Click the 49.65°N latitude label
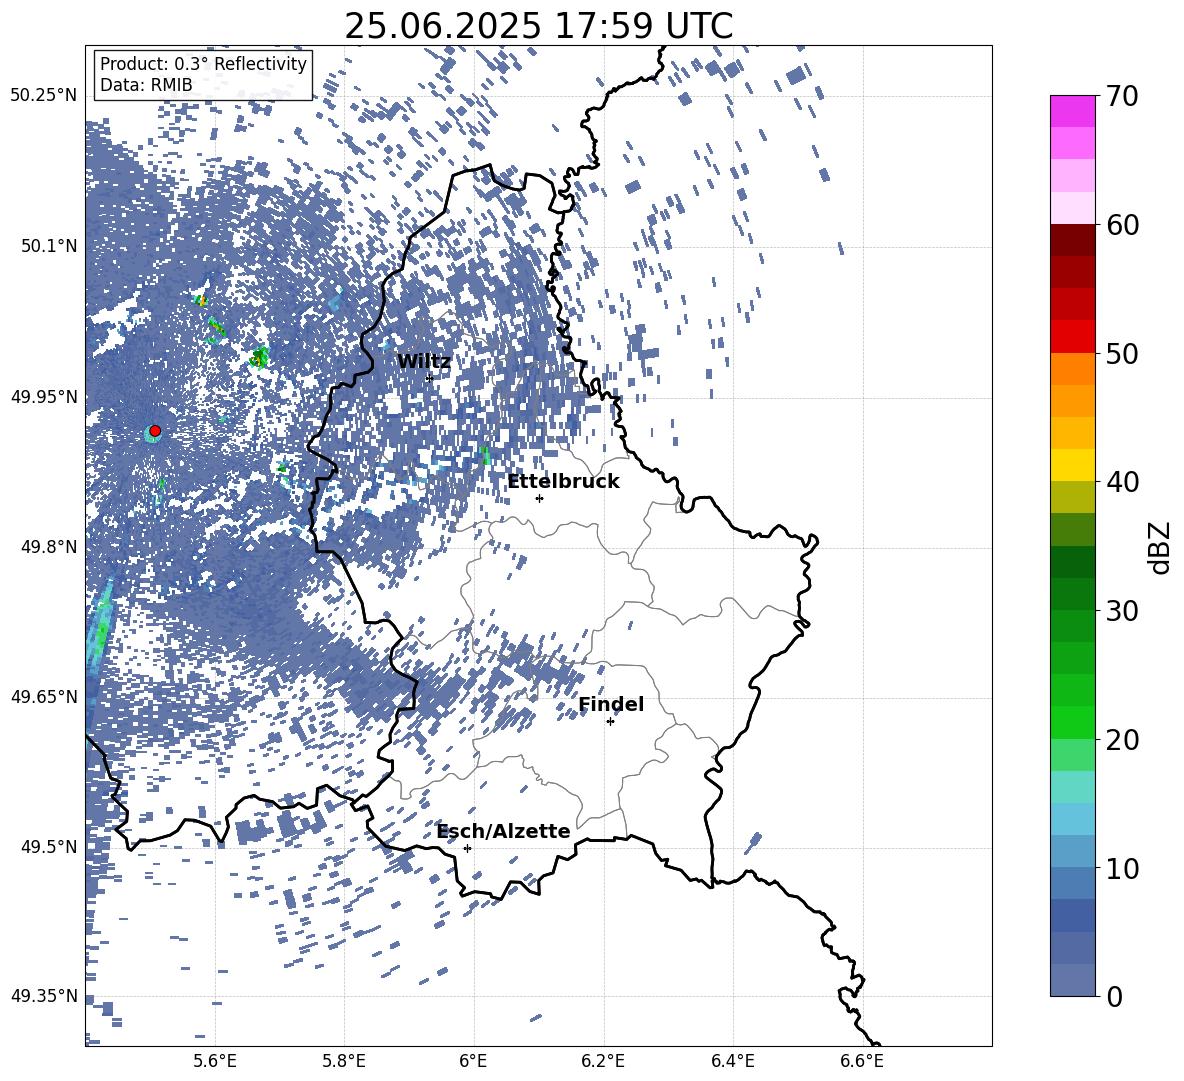This screenshot has width=1184, height=1081. pyautogui.click(x=44, y=697)
